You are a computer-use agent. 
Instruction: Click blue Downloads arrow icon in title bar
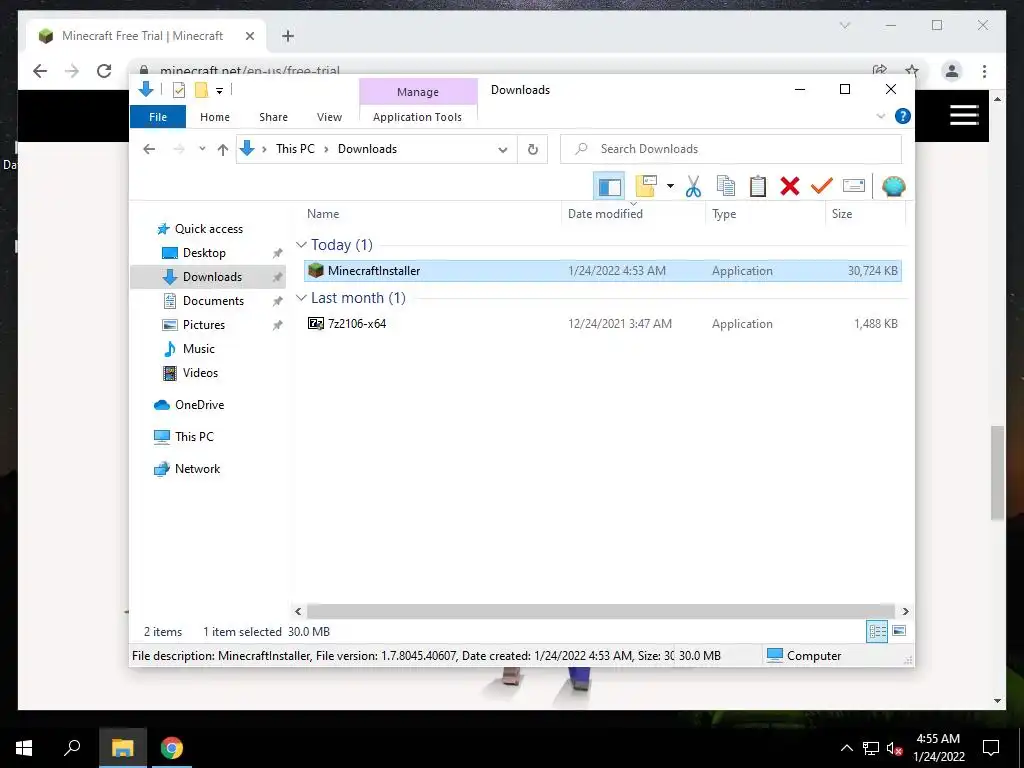pos(146,89)
